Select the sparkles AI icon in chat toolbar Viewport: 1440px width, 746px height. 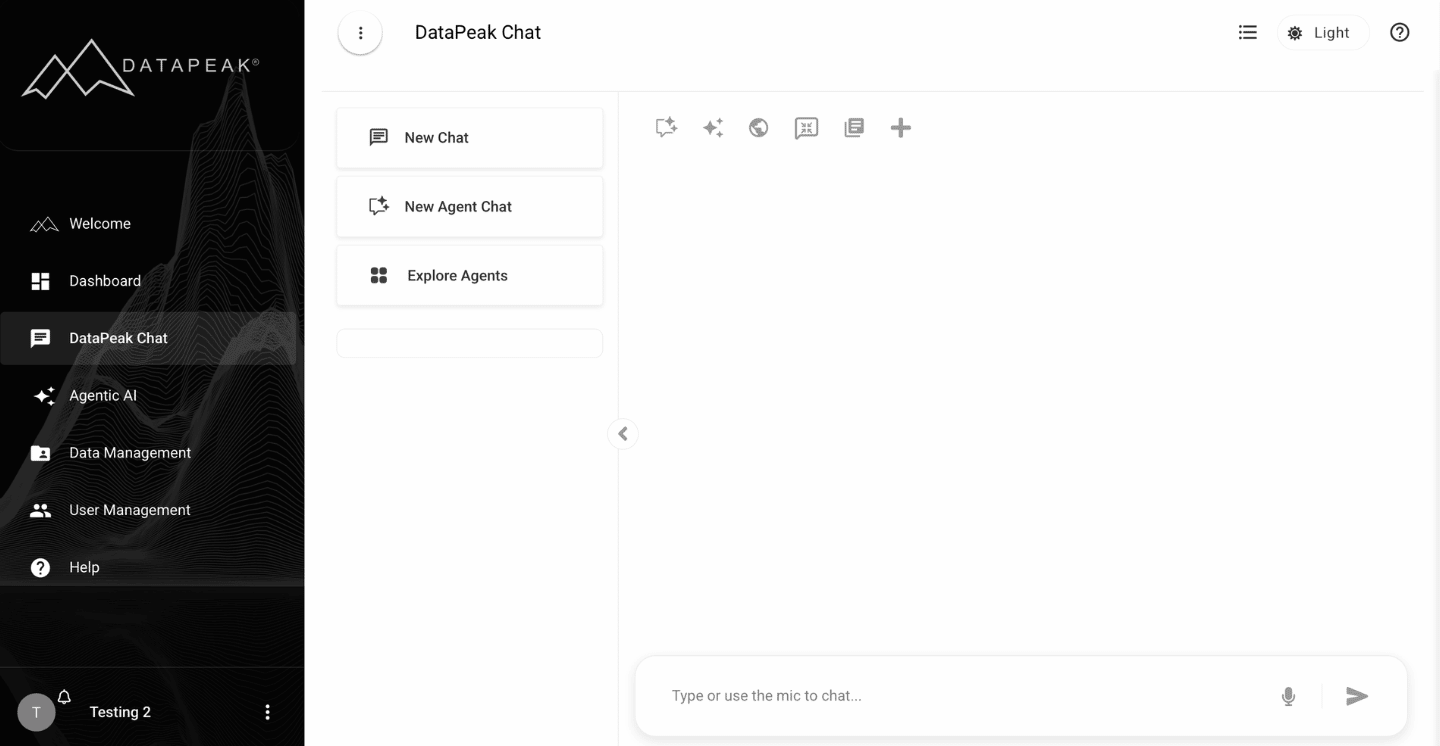click(x=713, y=127)
